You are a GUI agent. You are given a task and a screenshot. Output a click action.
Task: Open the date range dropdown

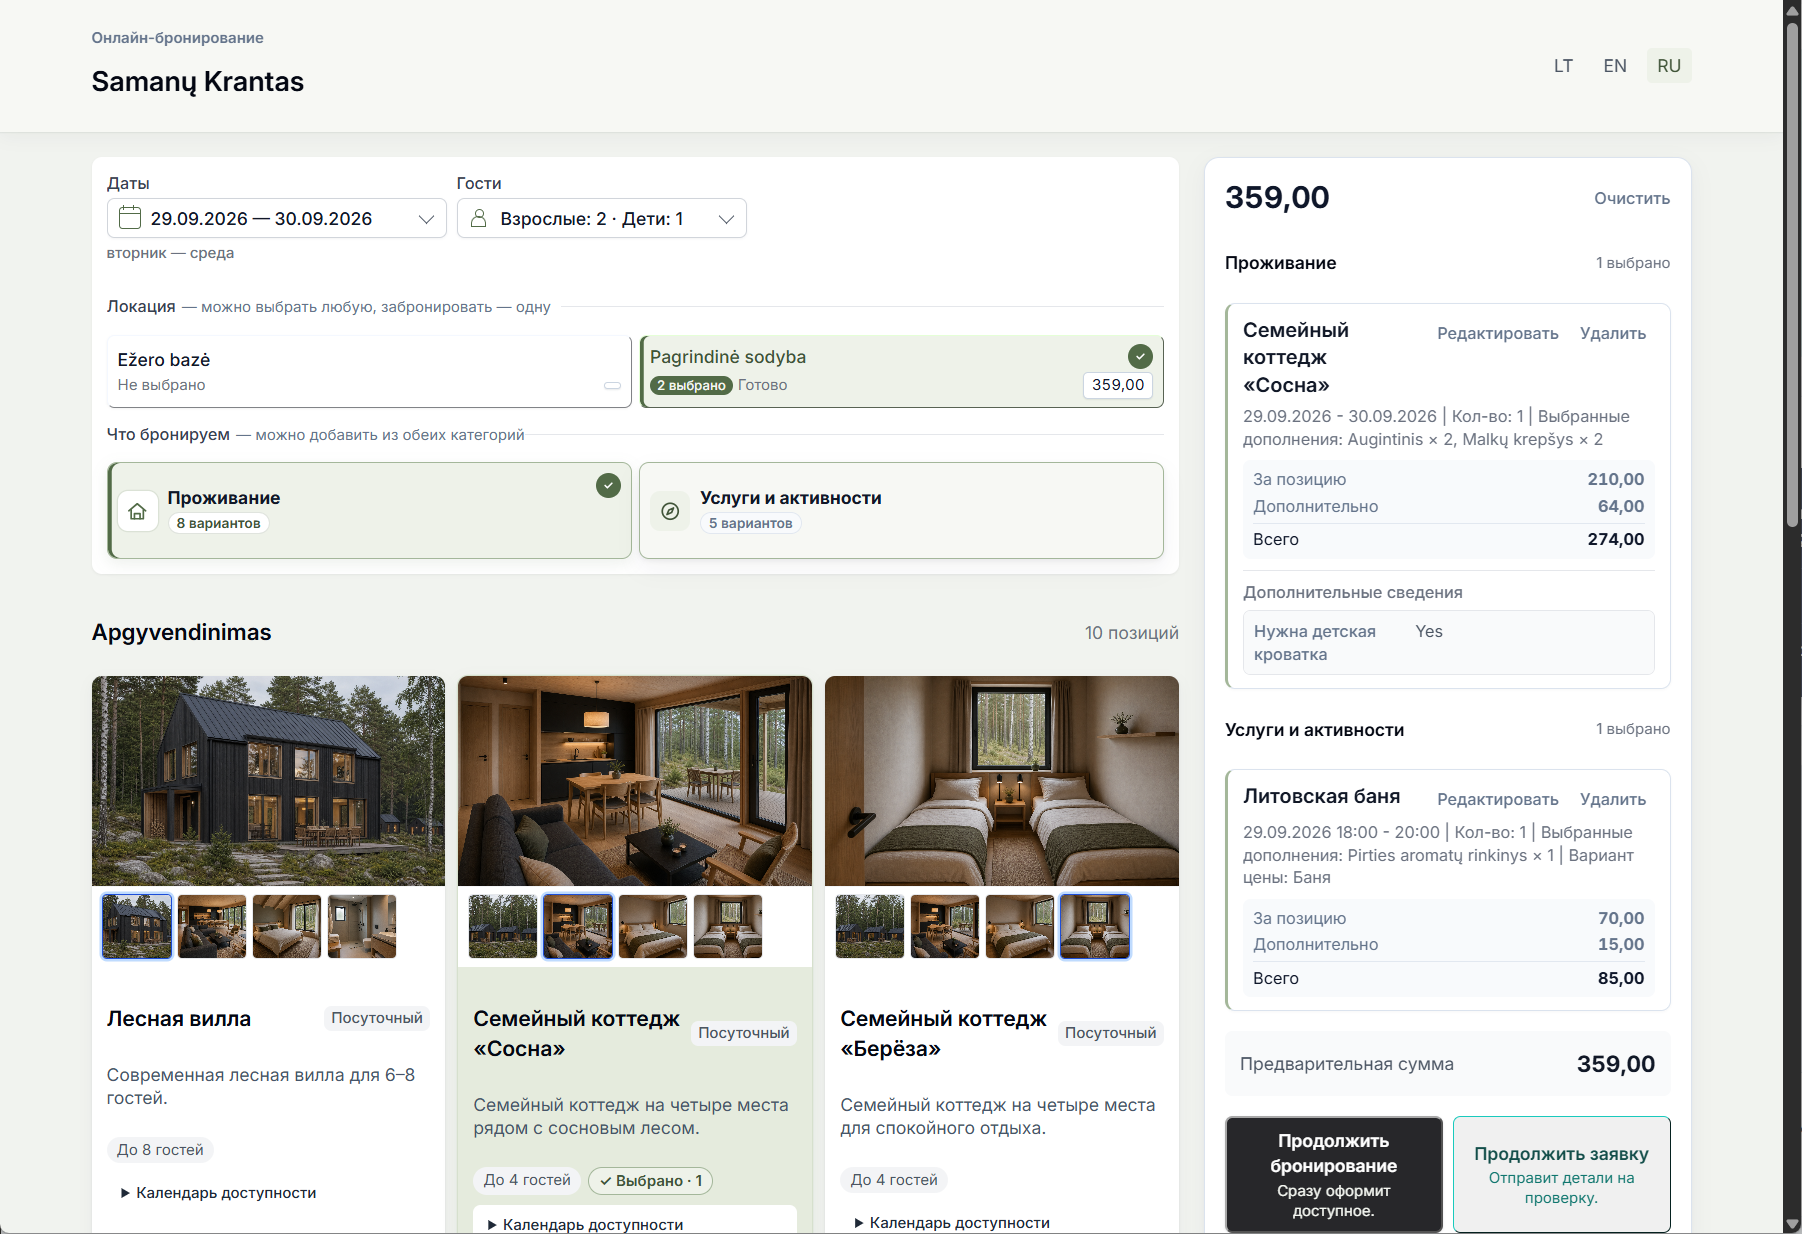[x=277, y=218]
